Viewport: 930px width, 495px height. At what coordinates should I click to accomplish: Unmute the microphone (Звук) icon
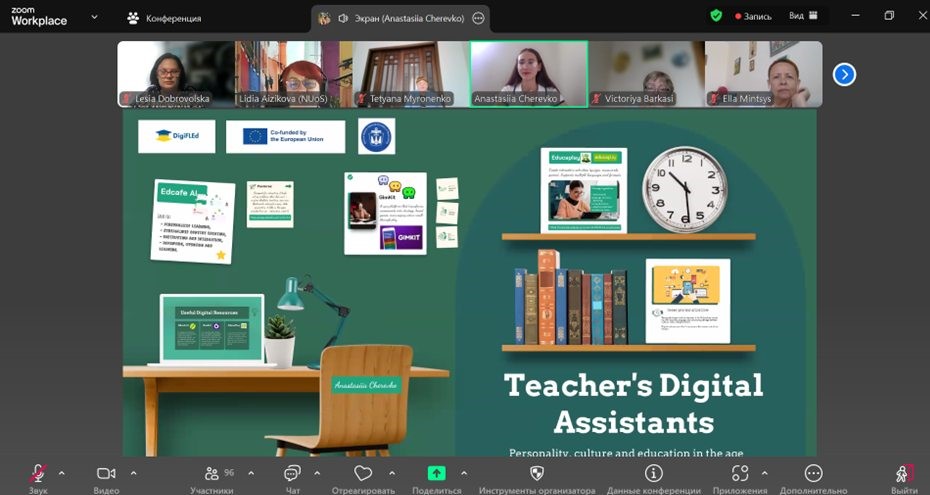coord(38,474)
